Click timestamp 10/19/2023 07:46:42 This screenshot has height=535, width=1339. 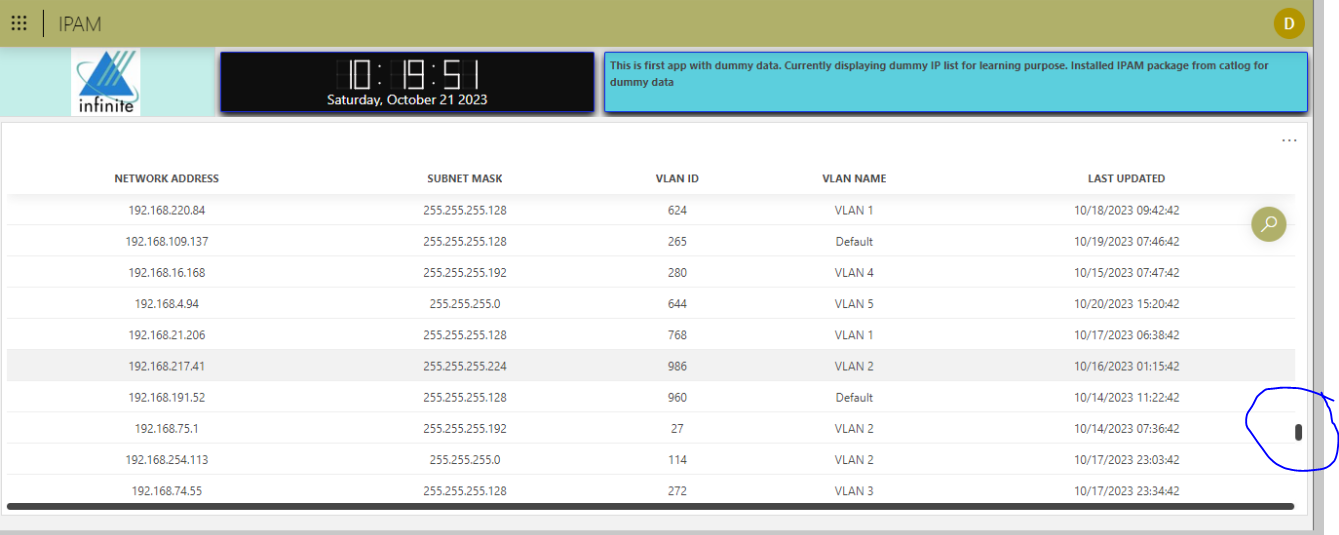[1127, 242]
